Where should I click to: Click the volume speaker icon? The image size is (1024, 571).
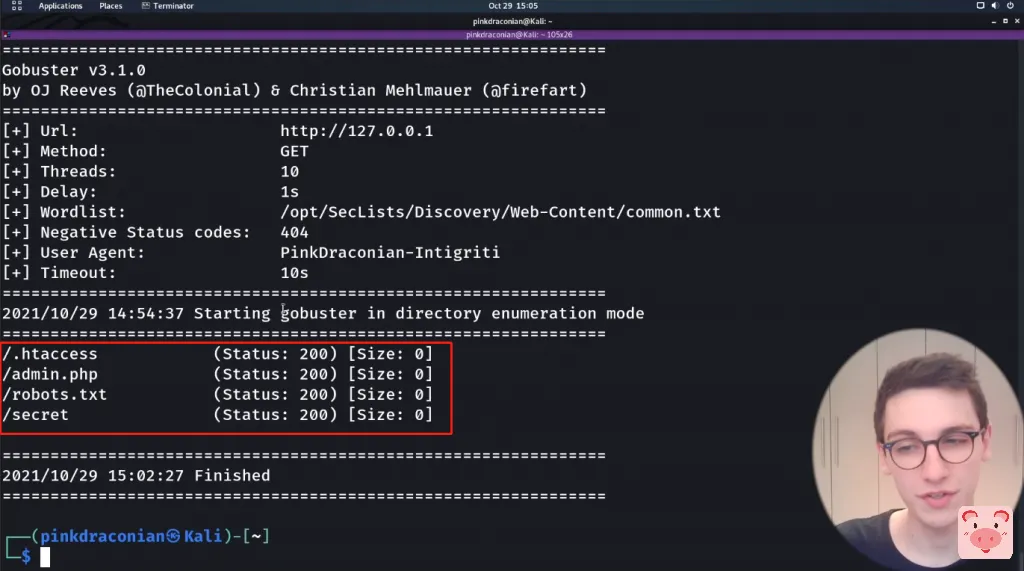[994, 6]
